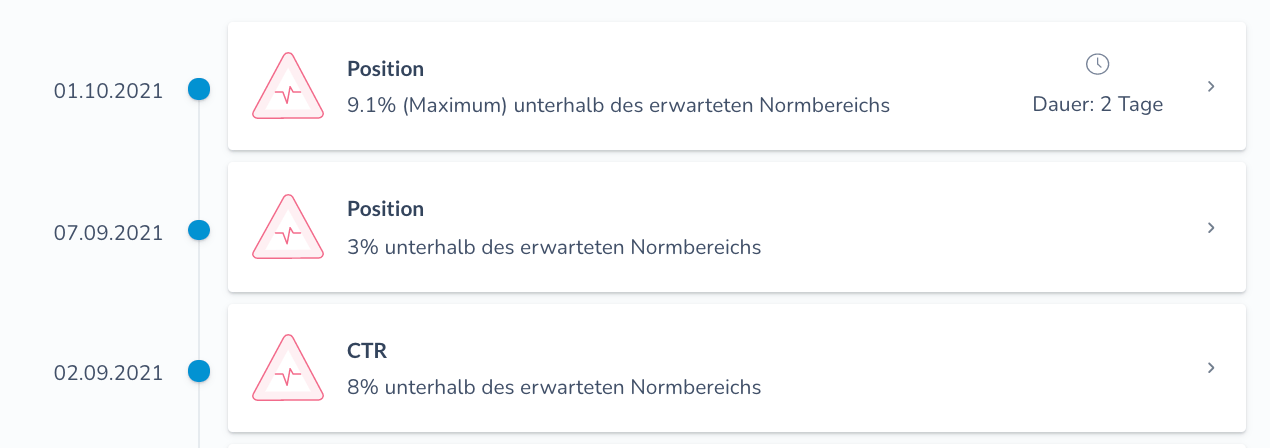Click the warning triangle icon for 01.10.2021 Position alert
1270x448 pixels.
[288, 87]
